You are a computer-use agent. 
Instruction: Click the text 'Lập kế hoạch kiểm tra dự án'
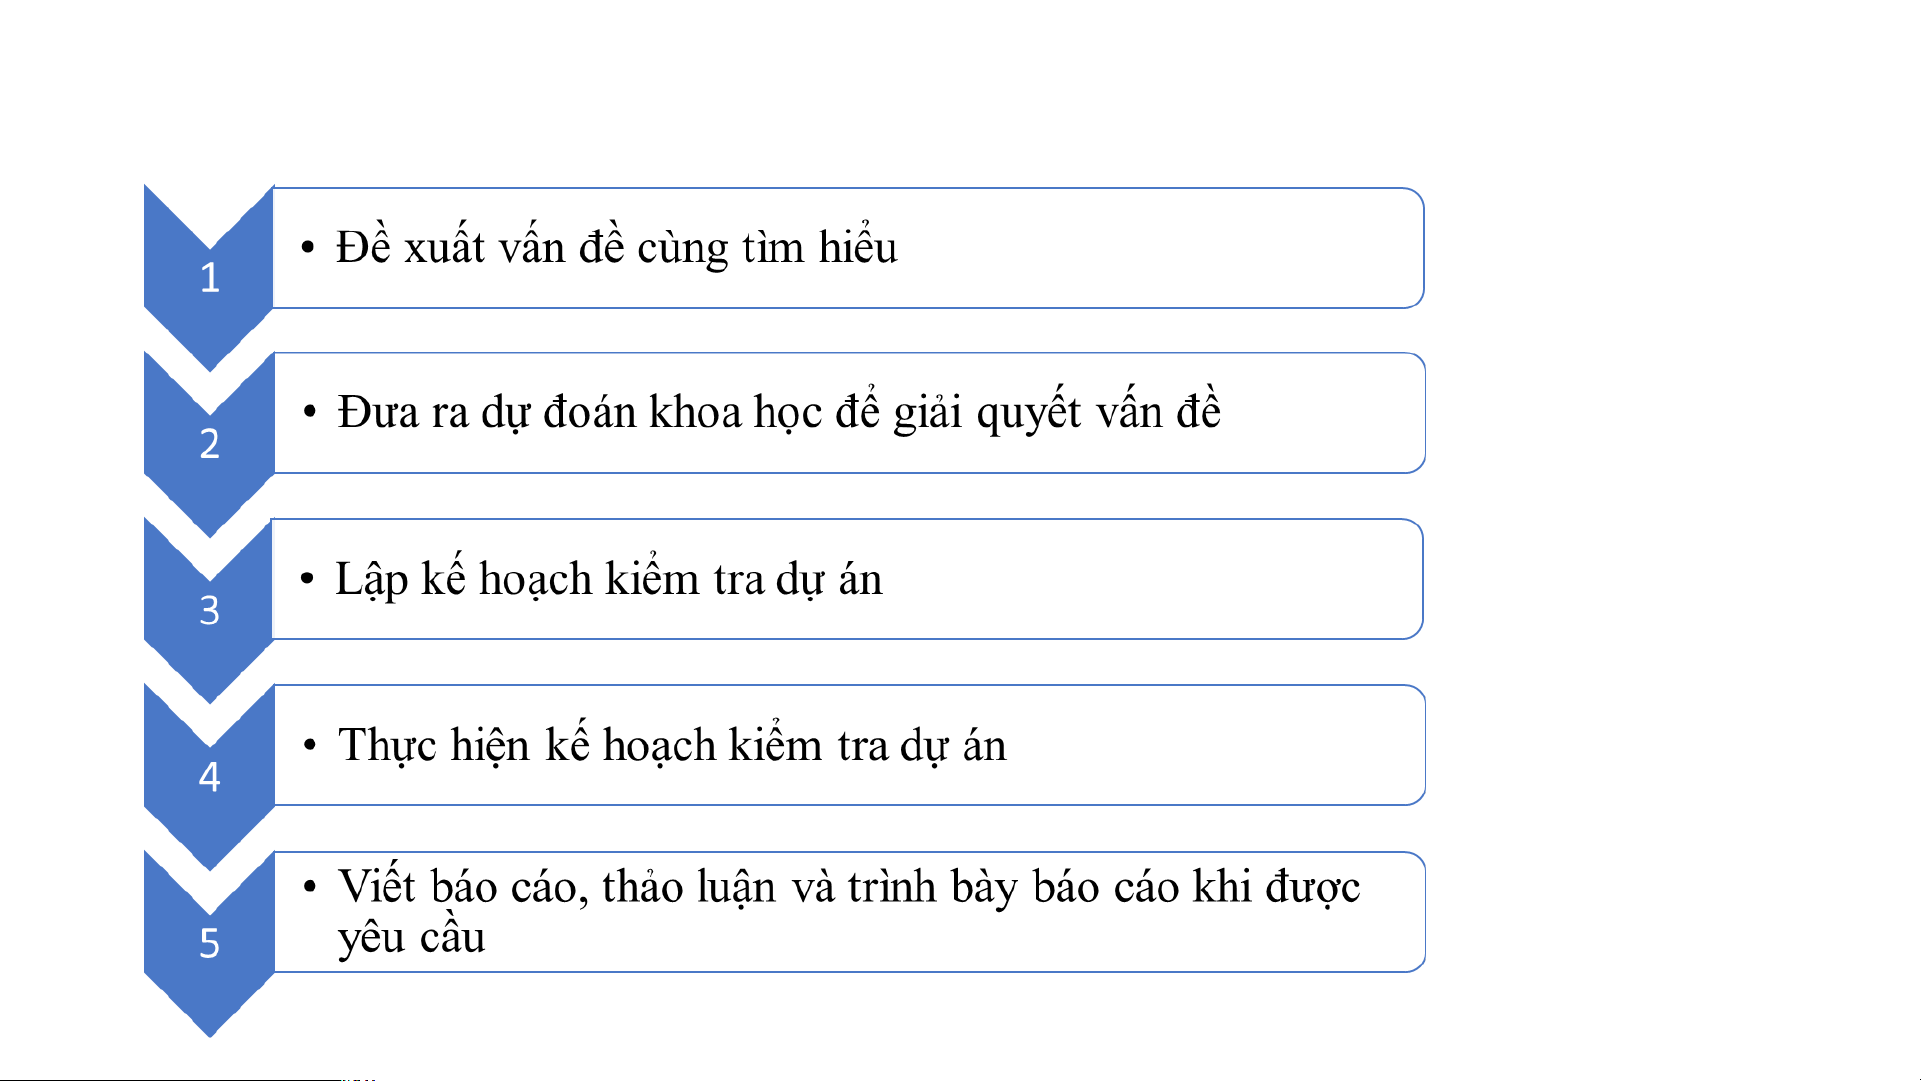[608, 579]
